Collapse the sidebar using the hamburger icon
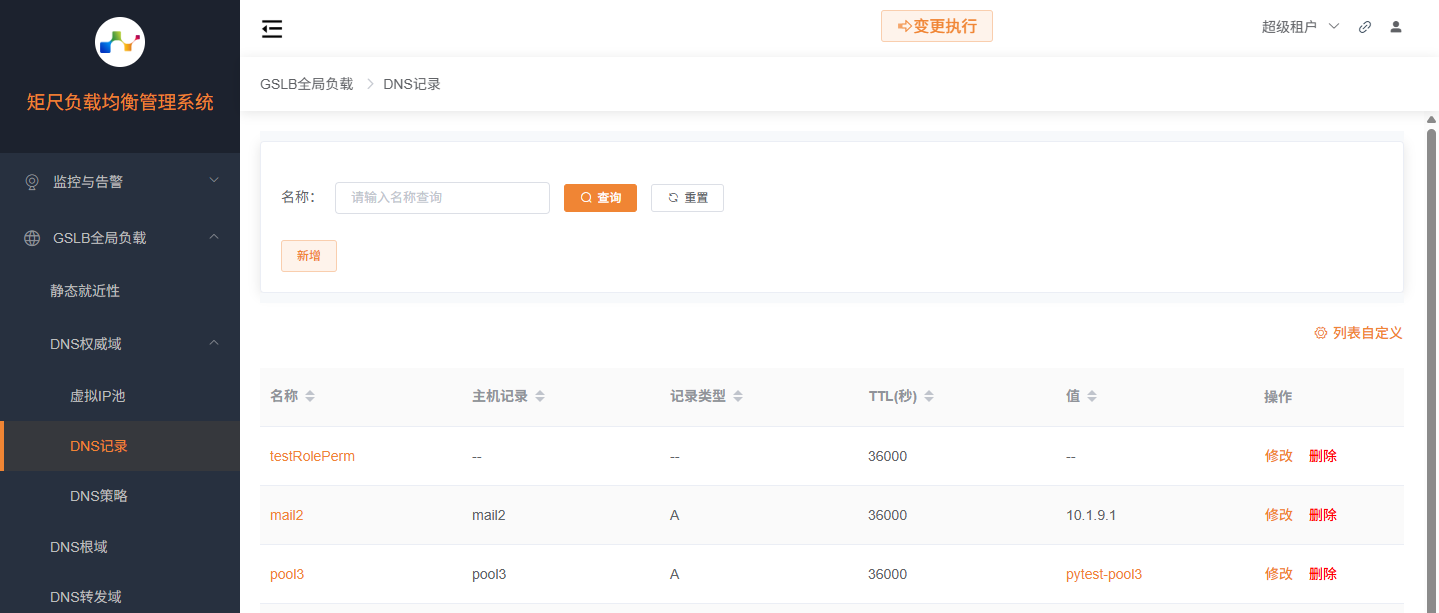Viewport: 1439px width, 613px height. [271, 28]
